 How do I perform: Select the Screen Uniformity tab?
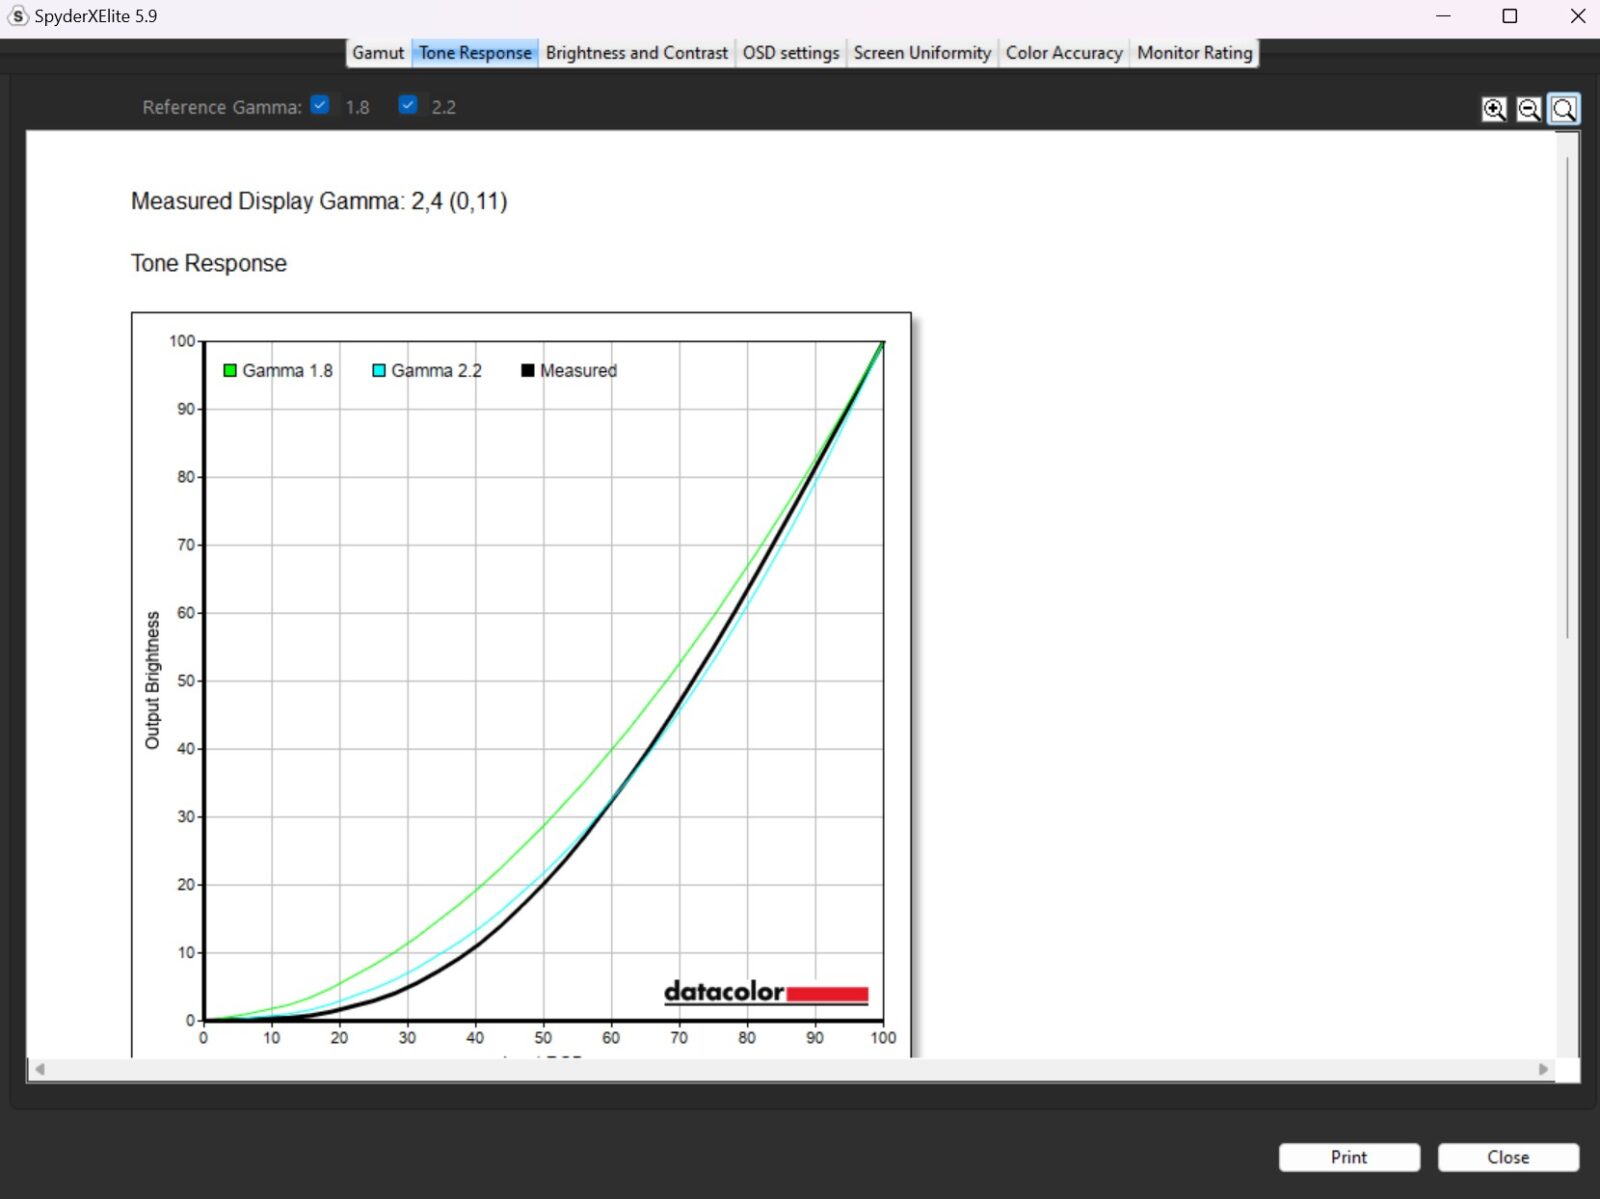point(922,53)
